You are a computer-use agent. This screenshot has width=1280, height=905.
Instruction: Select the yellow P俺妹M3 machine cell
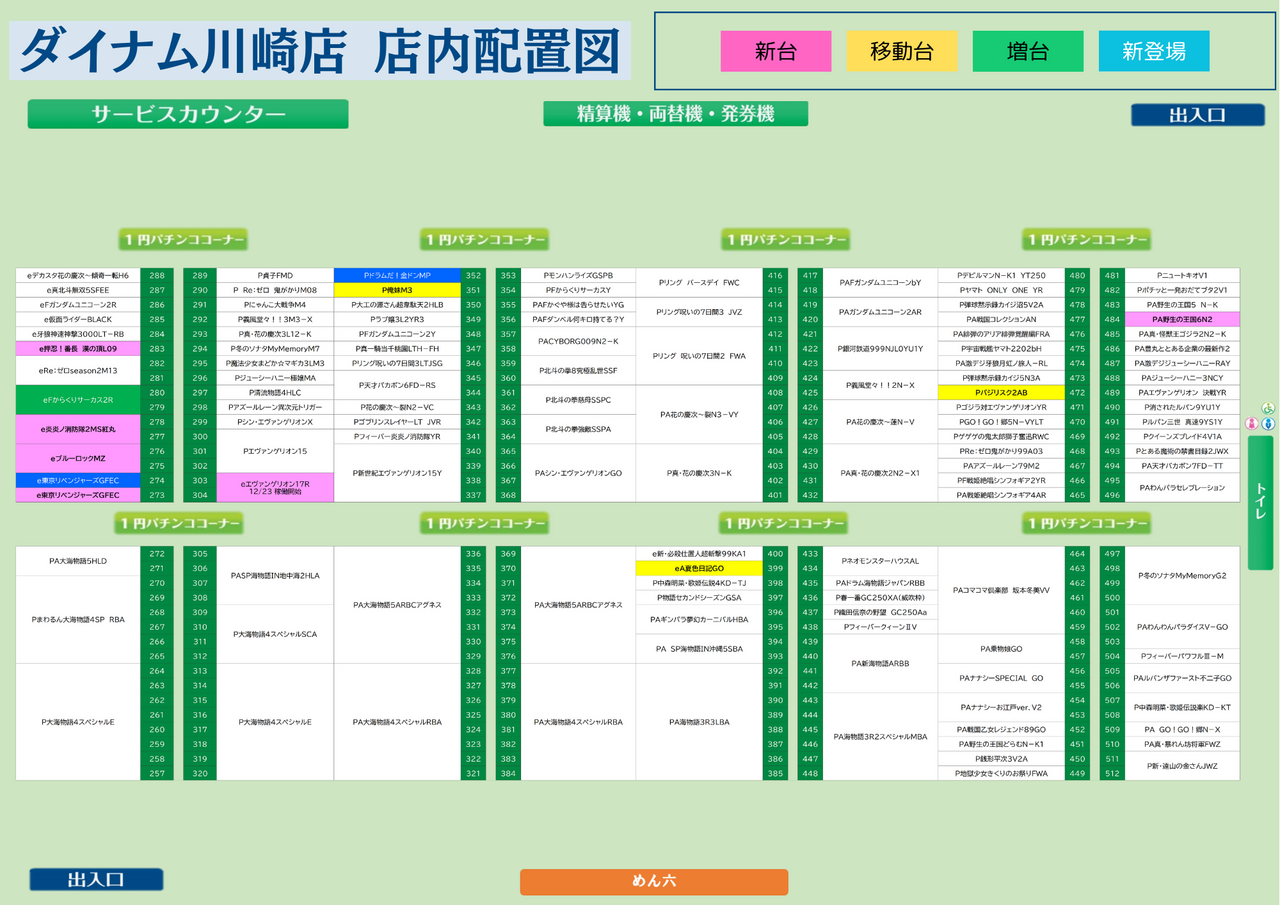(397, 290)
